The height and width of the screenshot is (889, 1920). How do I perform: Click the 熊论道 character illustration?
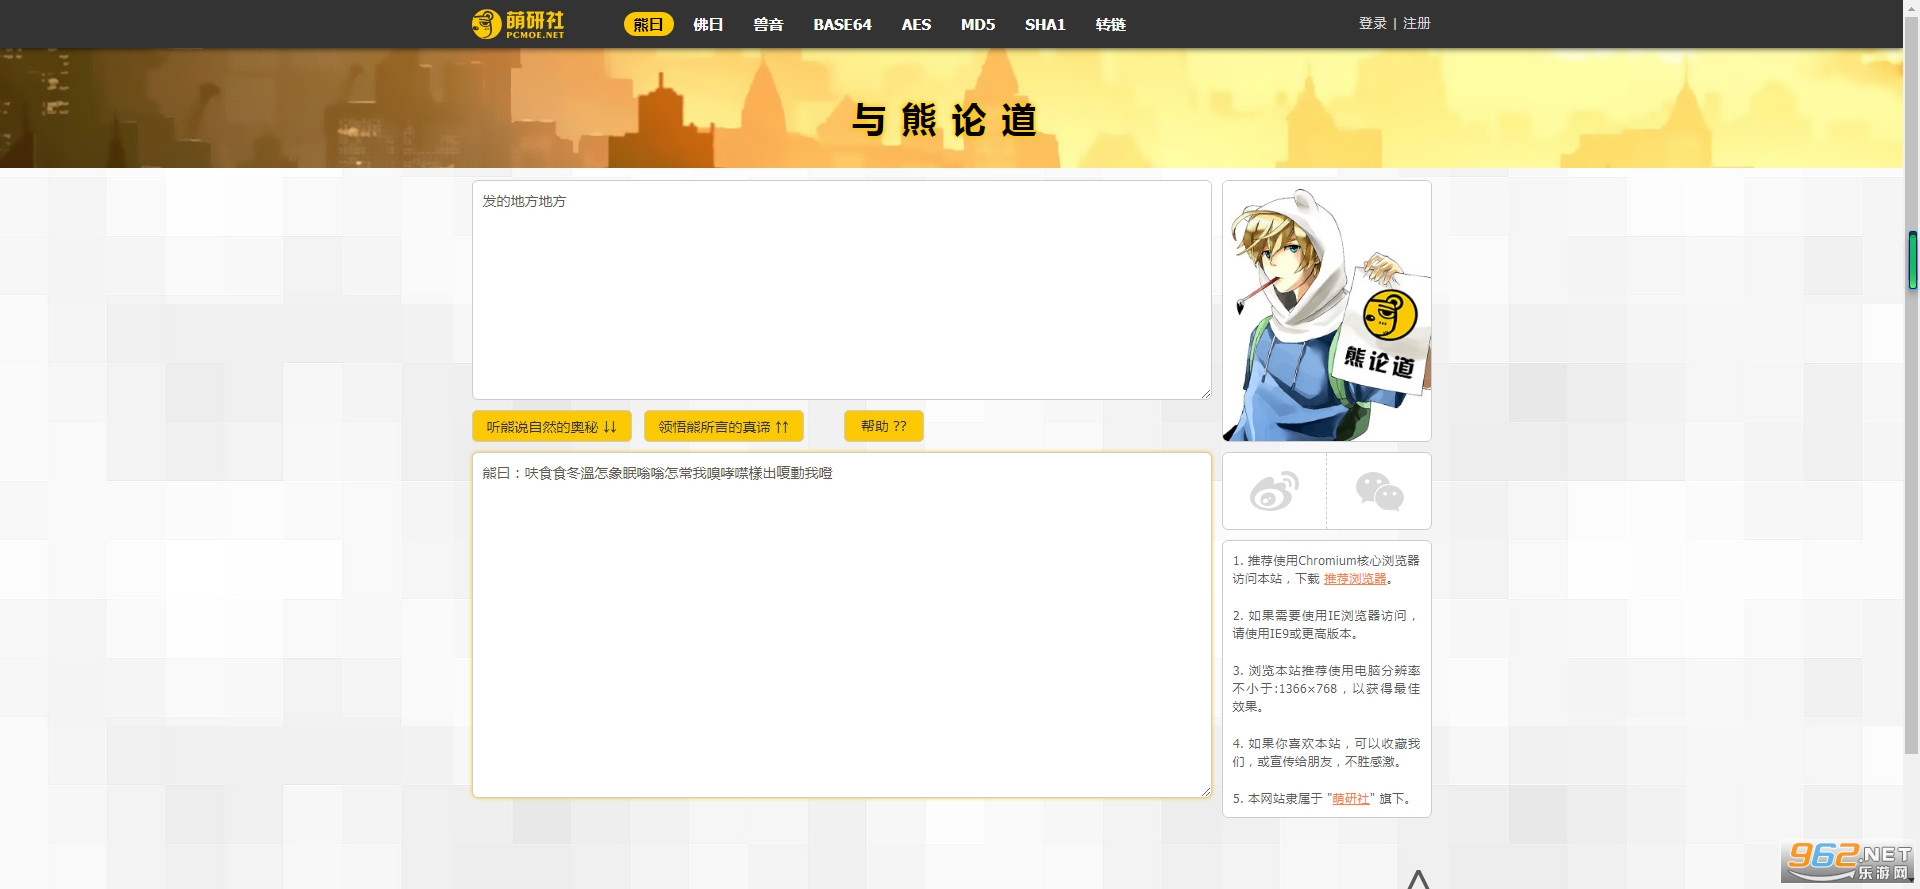pyautogui.click(x=1327, y=311)
